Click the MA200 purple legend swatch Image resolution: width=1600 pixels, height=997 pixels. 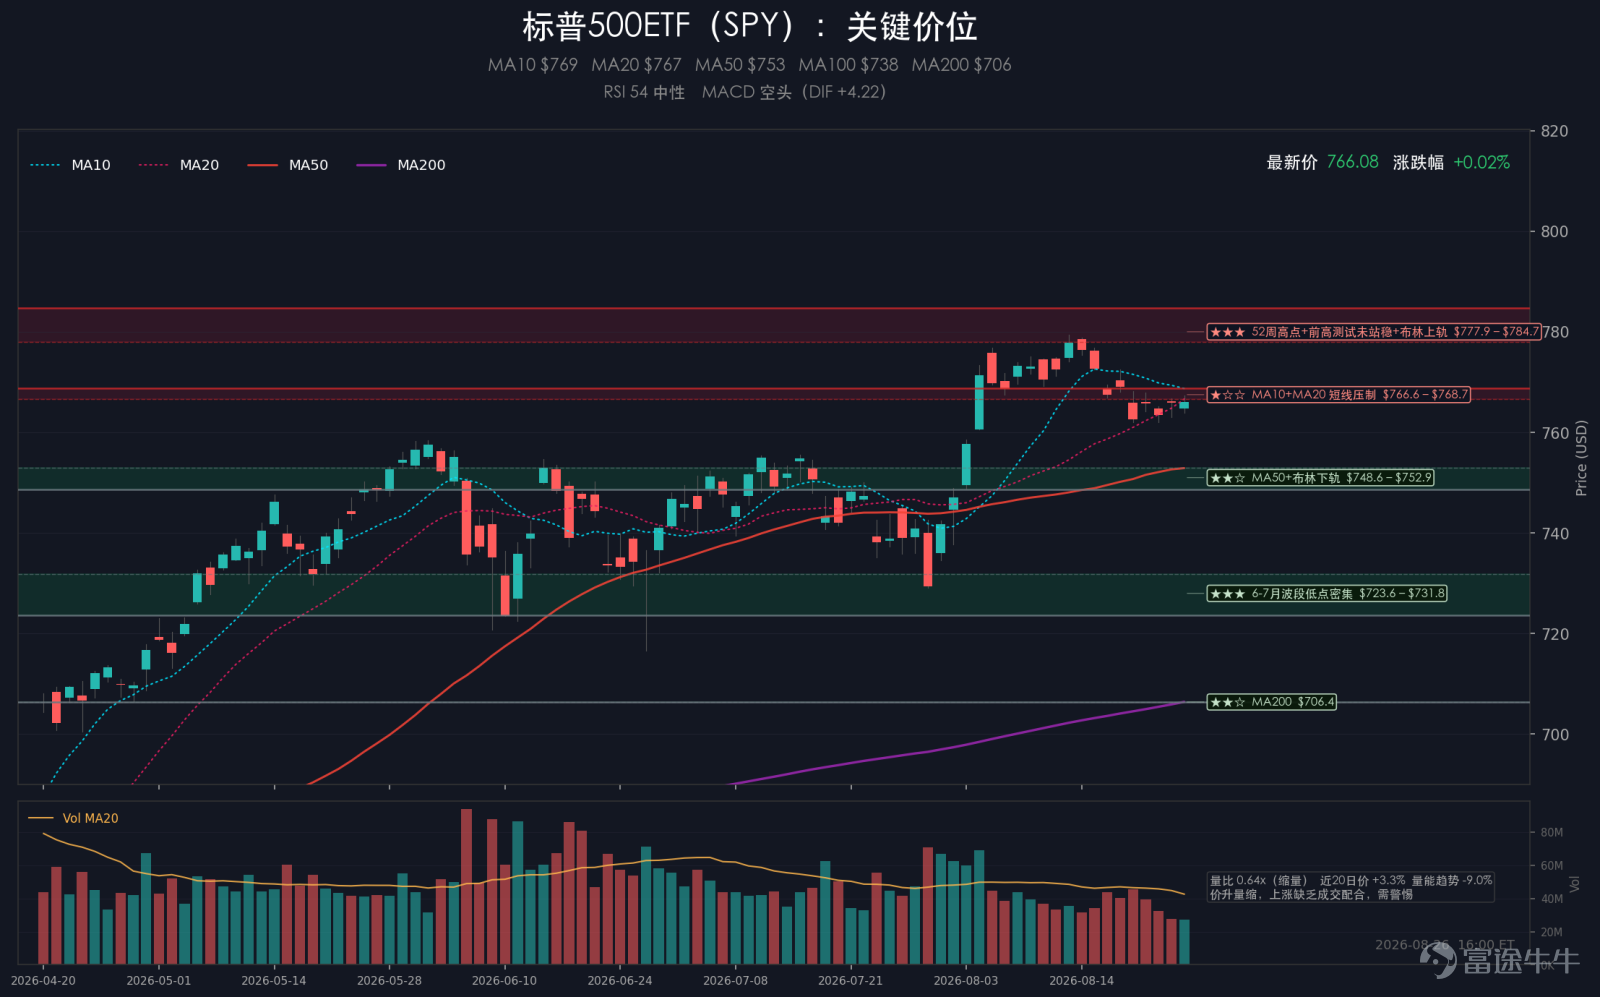pos(371,165)
